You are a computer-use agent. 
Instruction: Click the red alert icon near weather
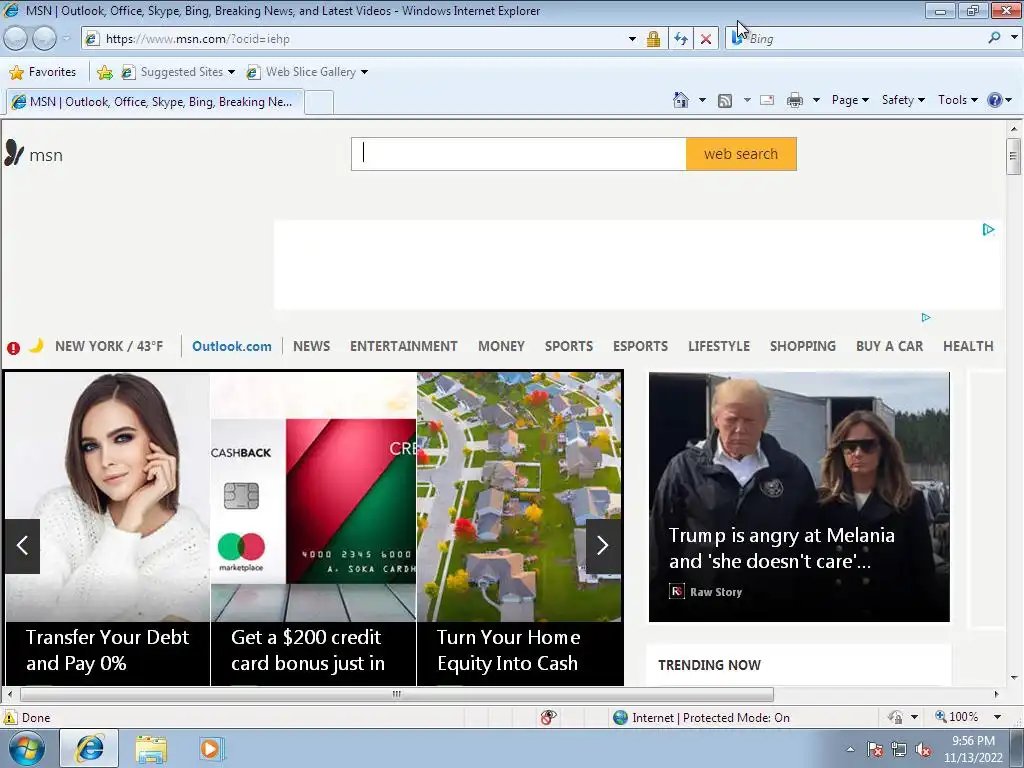(x=13, y=347)
